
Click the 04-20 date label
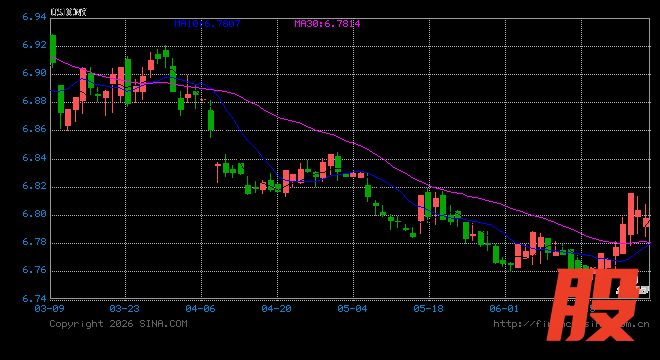[277, 309]
